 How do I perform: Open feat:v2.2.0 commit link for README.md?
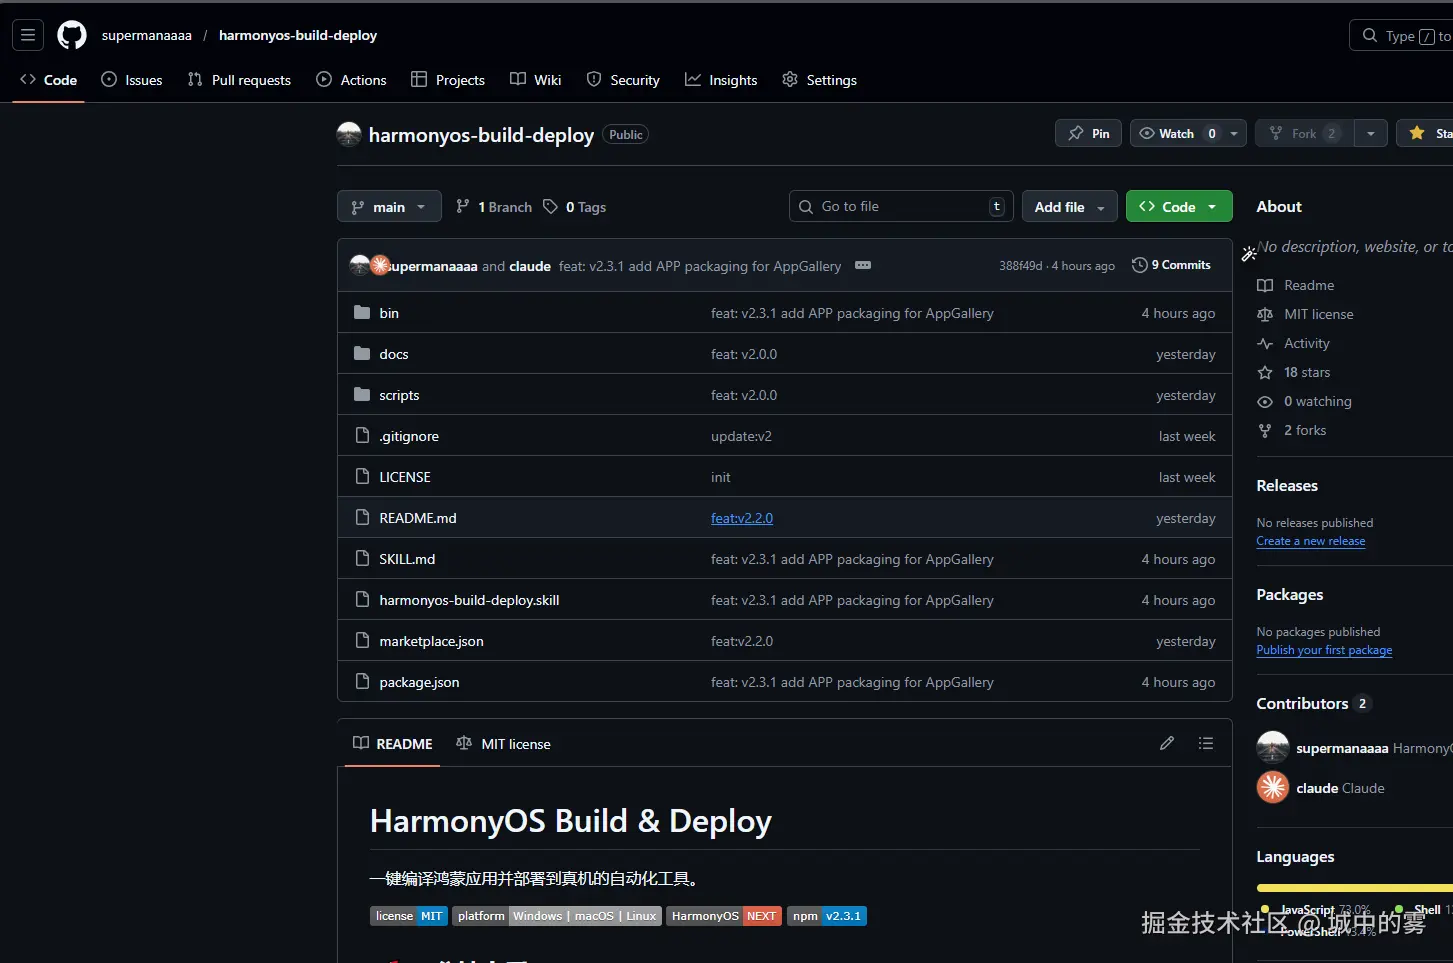click(742, 518)
